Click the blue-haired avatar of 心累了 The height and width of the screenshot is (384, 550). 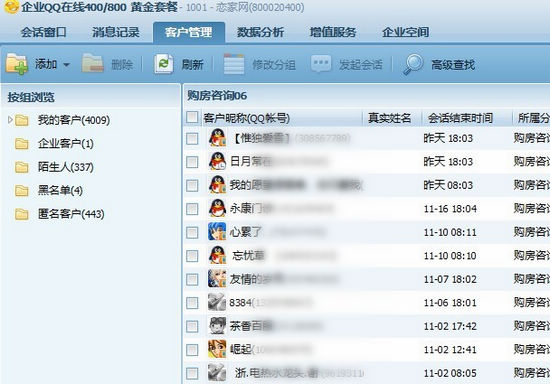point(217,231)
